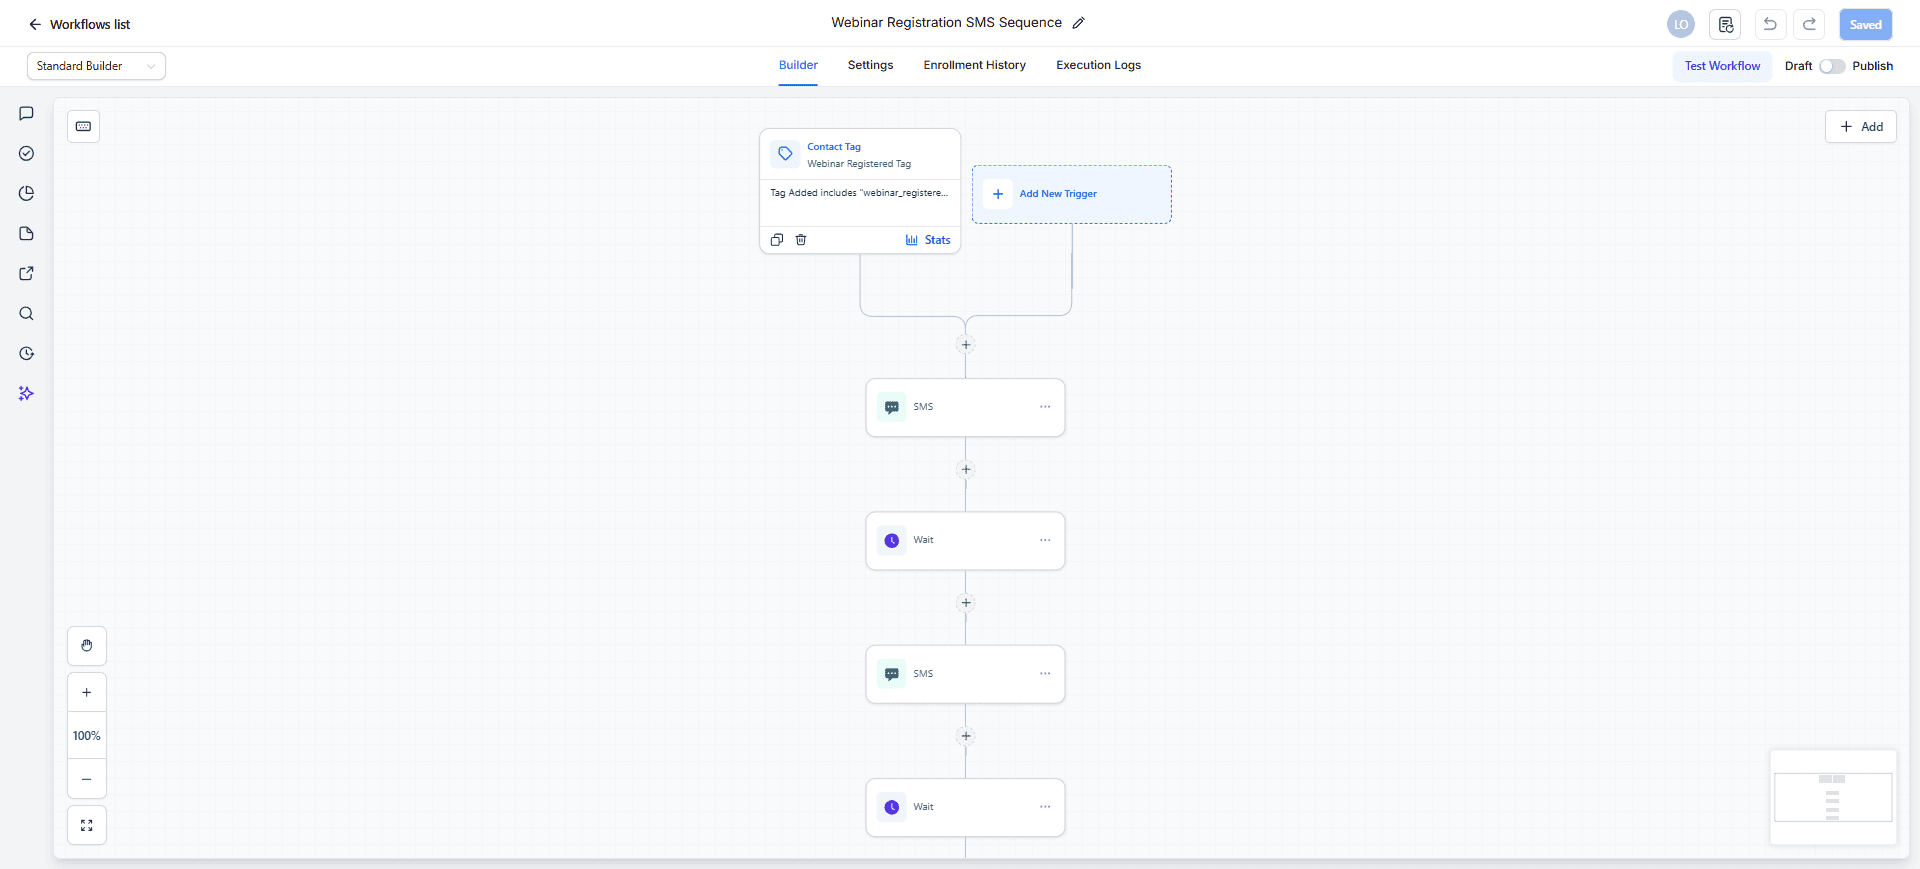Open the Standard Builder dropdown
Image resolution: width=1920 pixels, height=869 pixels.
click(96, 66)
